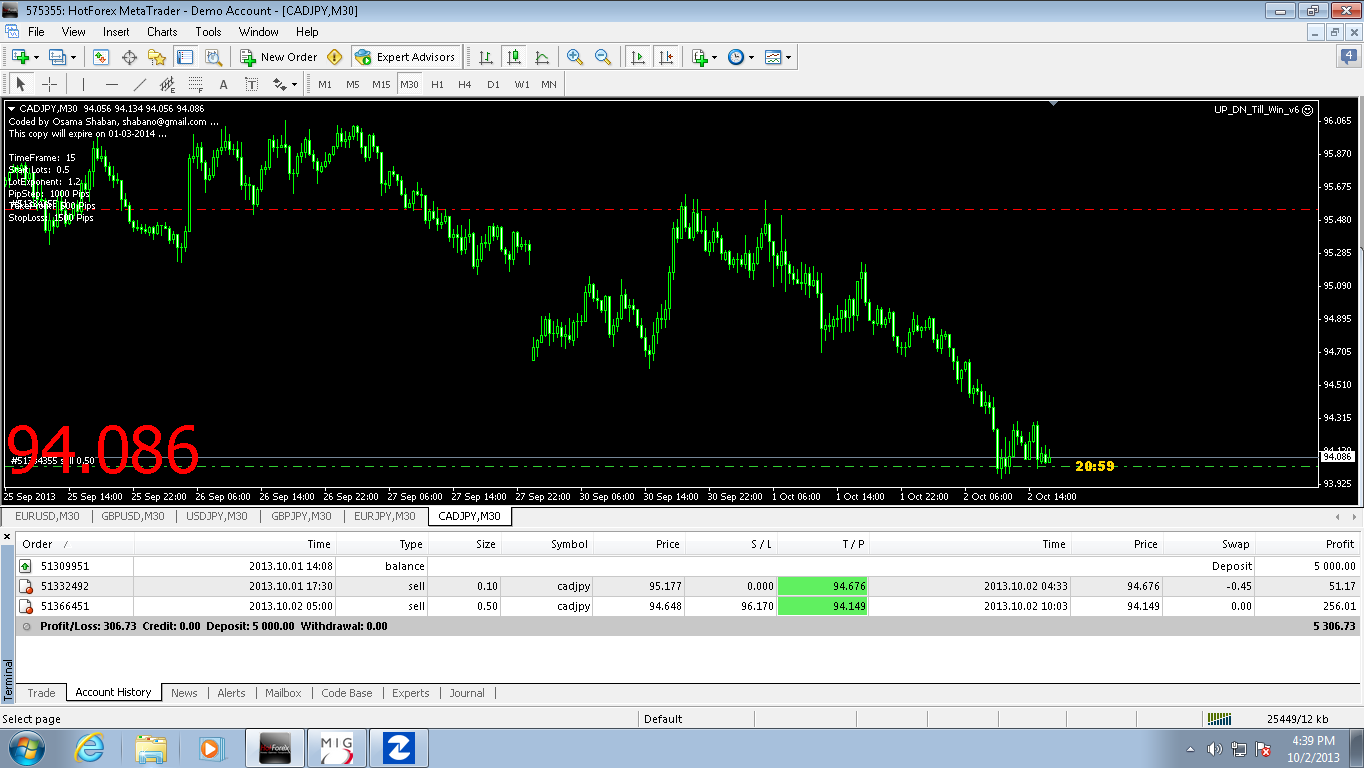Select order 51332492 row
The width and height of the screenshot is (1364, 768).
point(688,586)
